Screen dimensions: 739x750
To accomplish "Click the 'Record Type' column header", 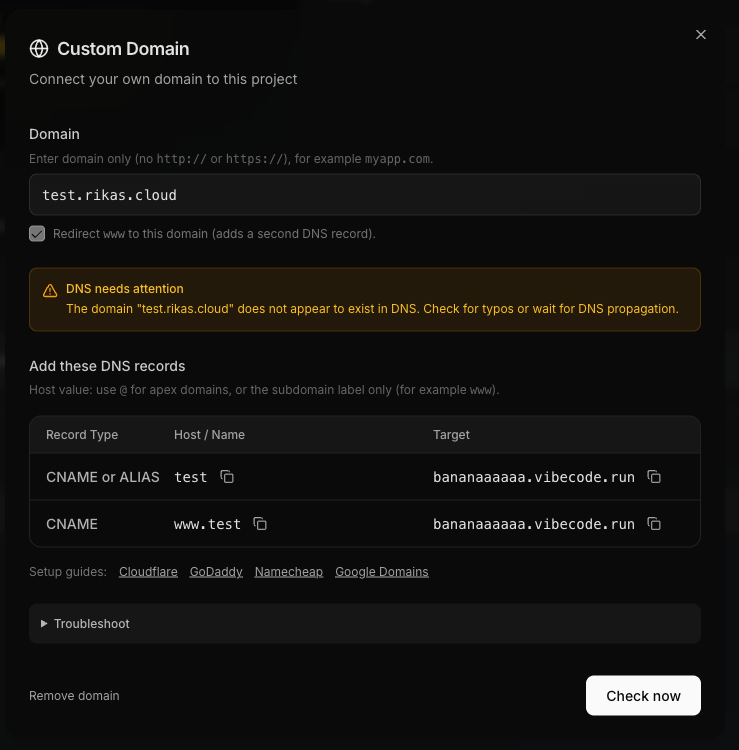I will [x=82, y=435].
